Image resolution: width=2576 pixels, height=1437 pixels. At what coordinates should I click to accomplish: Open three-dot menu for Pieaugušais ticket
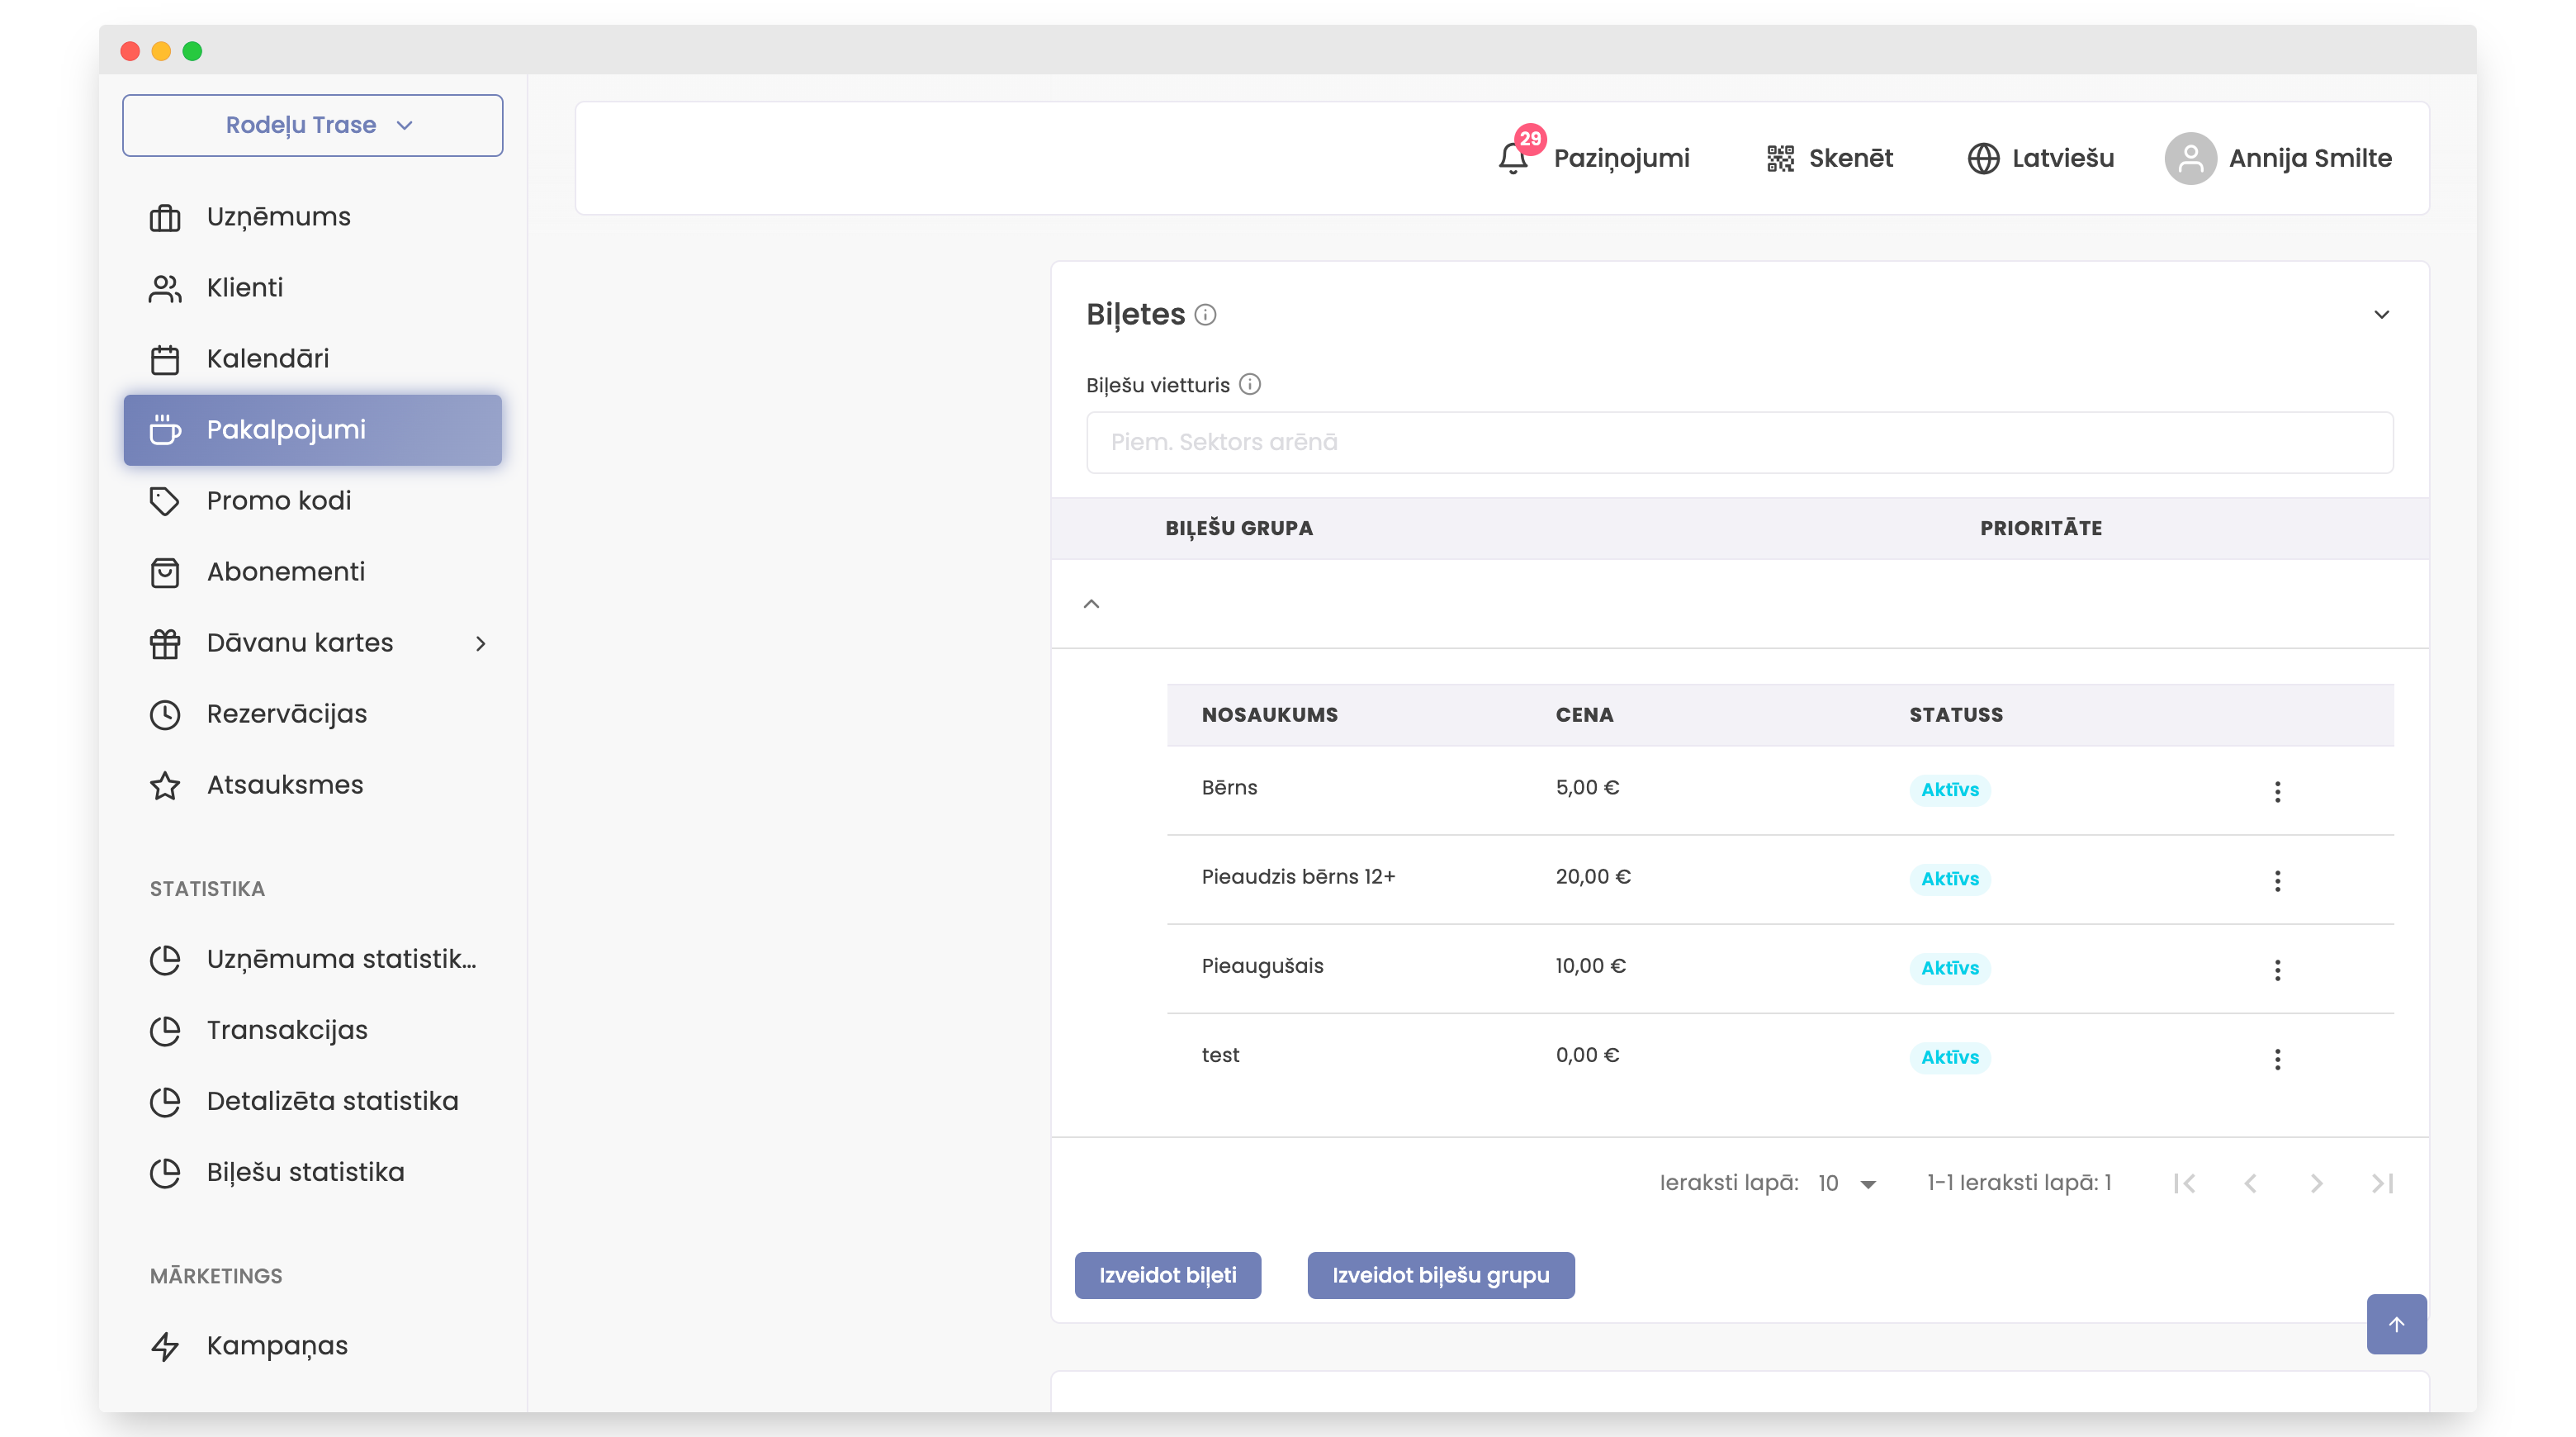click(x=2277, y=970)
